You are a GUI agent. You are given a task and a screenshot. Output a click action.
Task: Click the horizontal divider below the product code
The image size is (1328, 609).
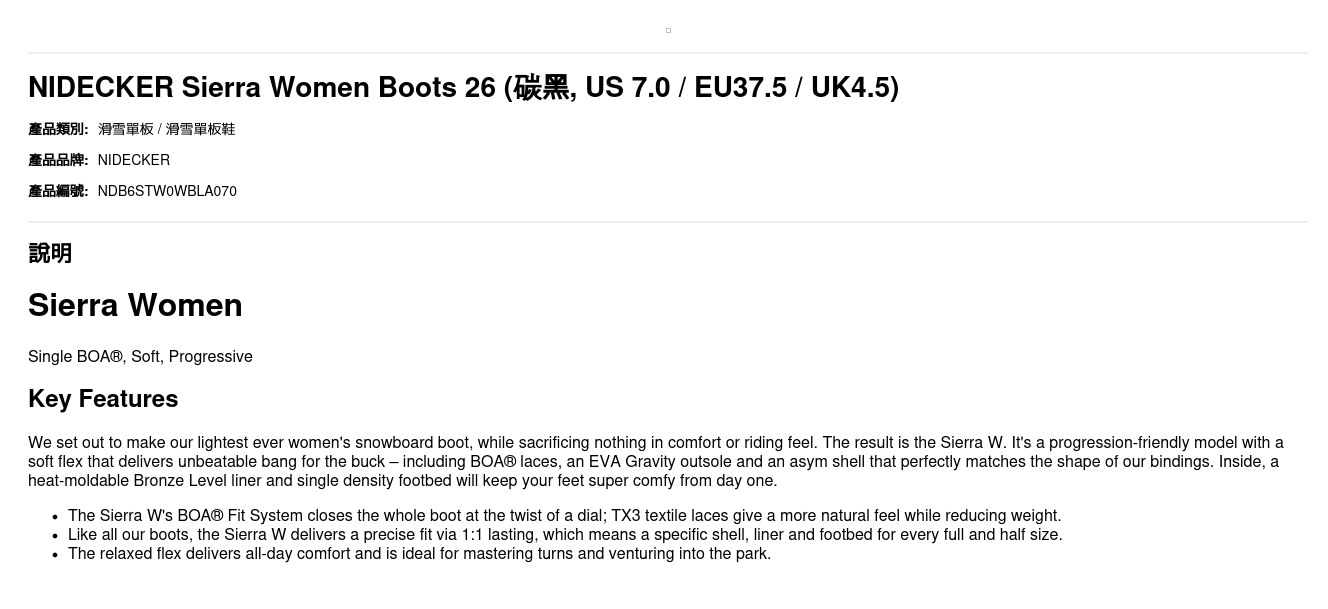tap(668, 222)
